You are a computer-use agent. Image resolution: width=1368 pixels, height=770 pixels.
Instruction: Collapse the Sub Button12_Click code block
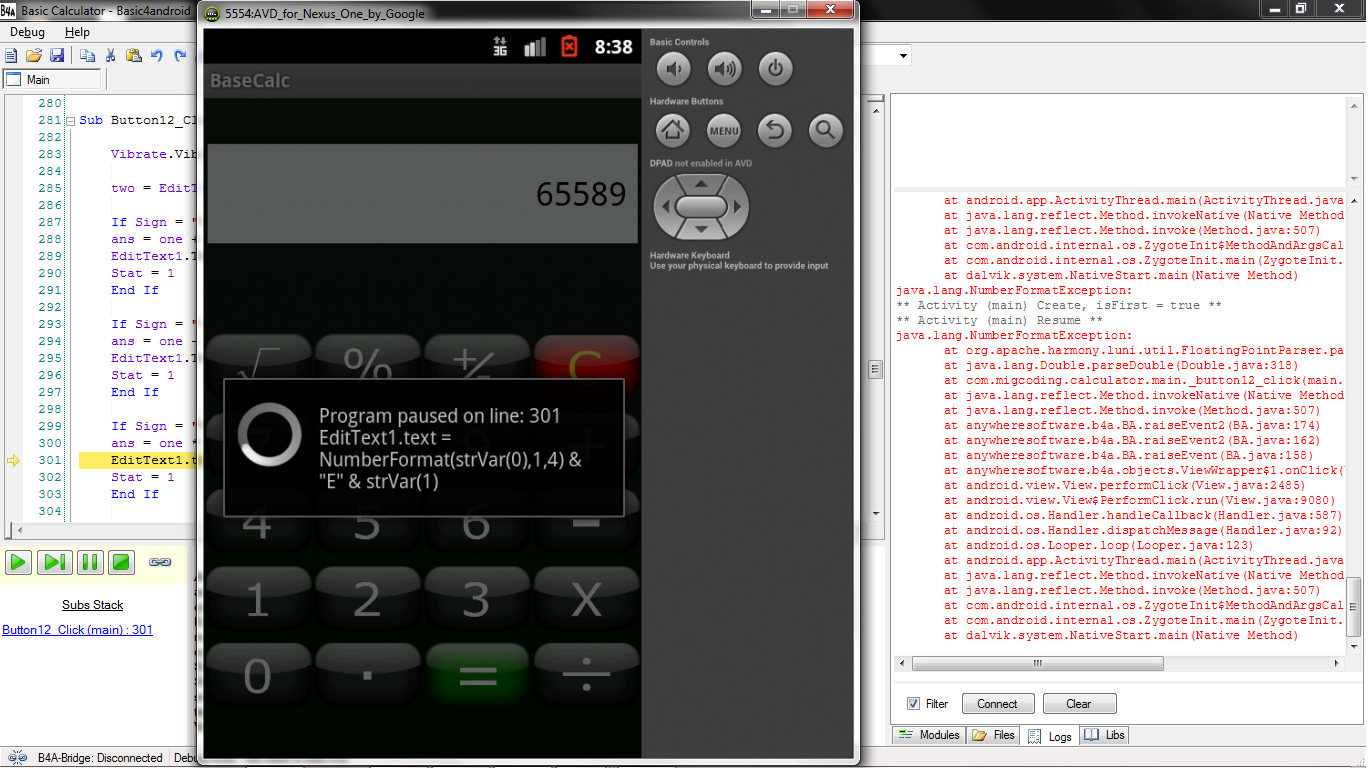(x=70, y=121)
